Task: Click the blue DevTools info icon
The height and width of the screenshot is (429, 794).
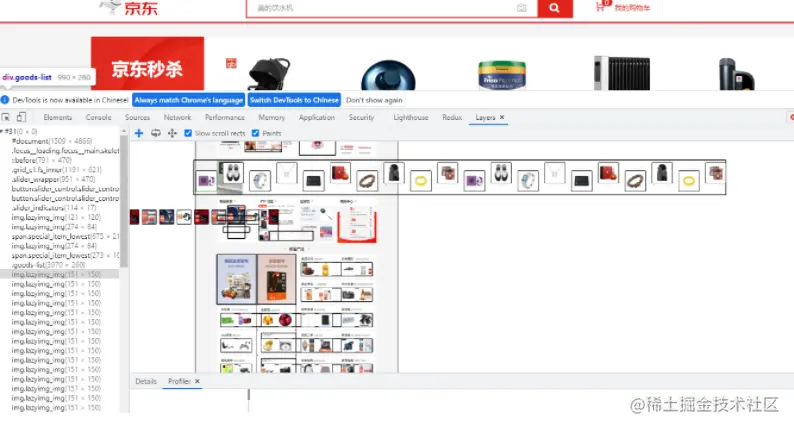Action: [x=5, y=100]
